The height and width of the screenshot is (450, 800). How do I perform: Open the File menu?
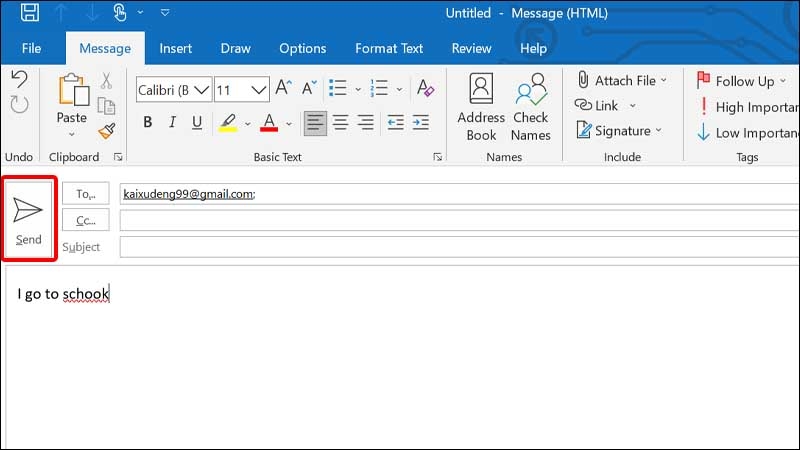31,48
